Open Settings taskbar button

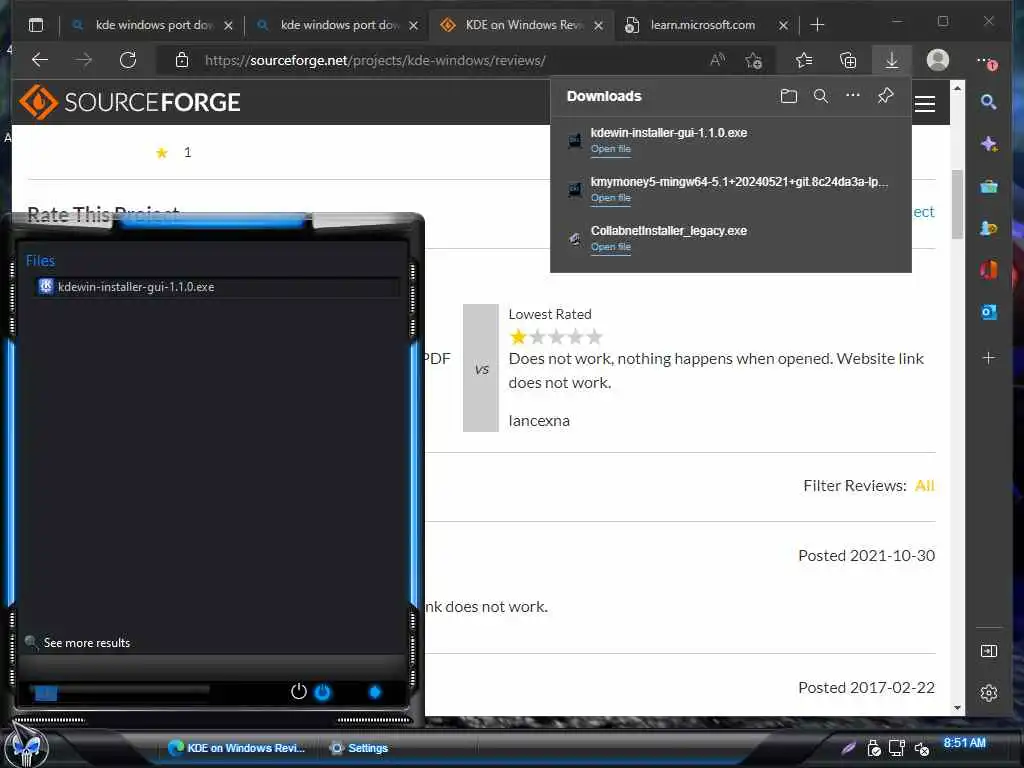click(x=360, y=748)
